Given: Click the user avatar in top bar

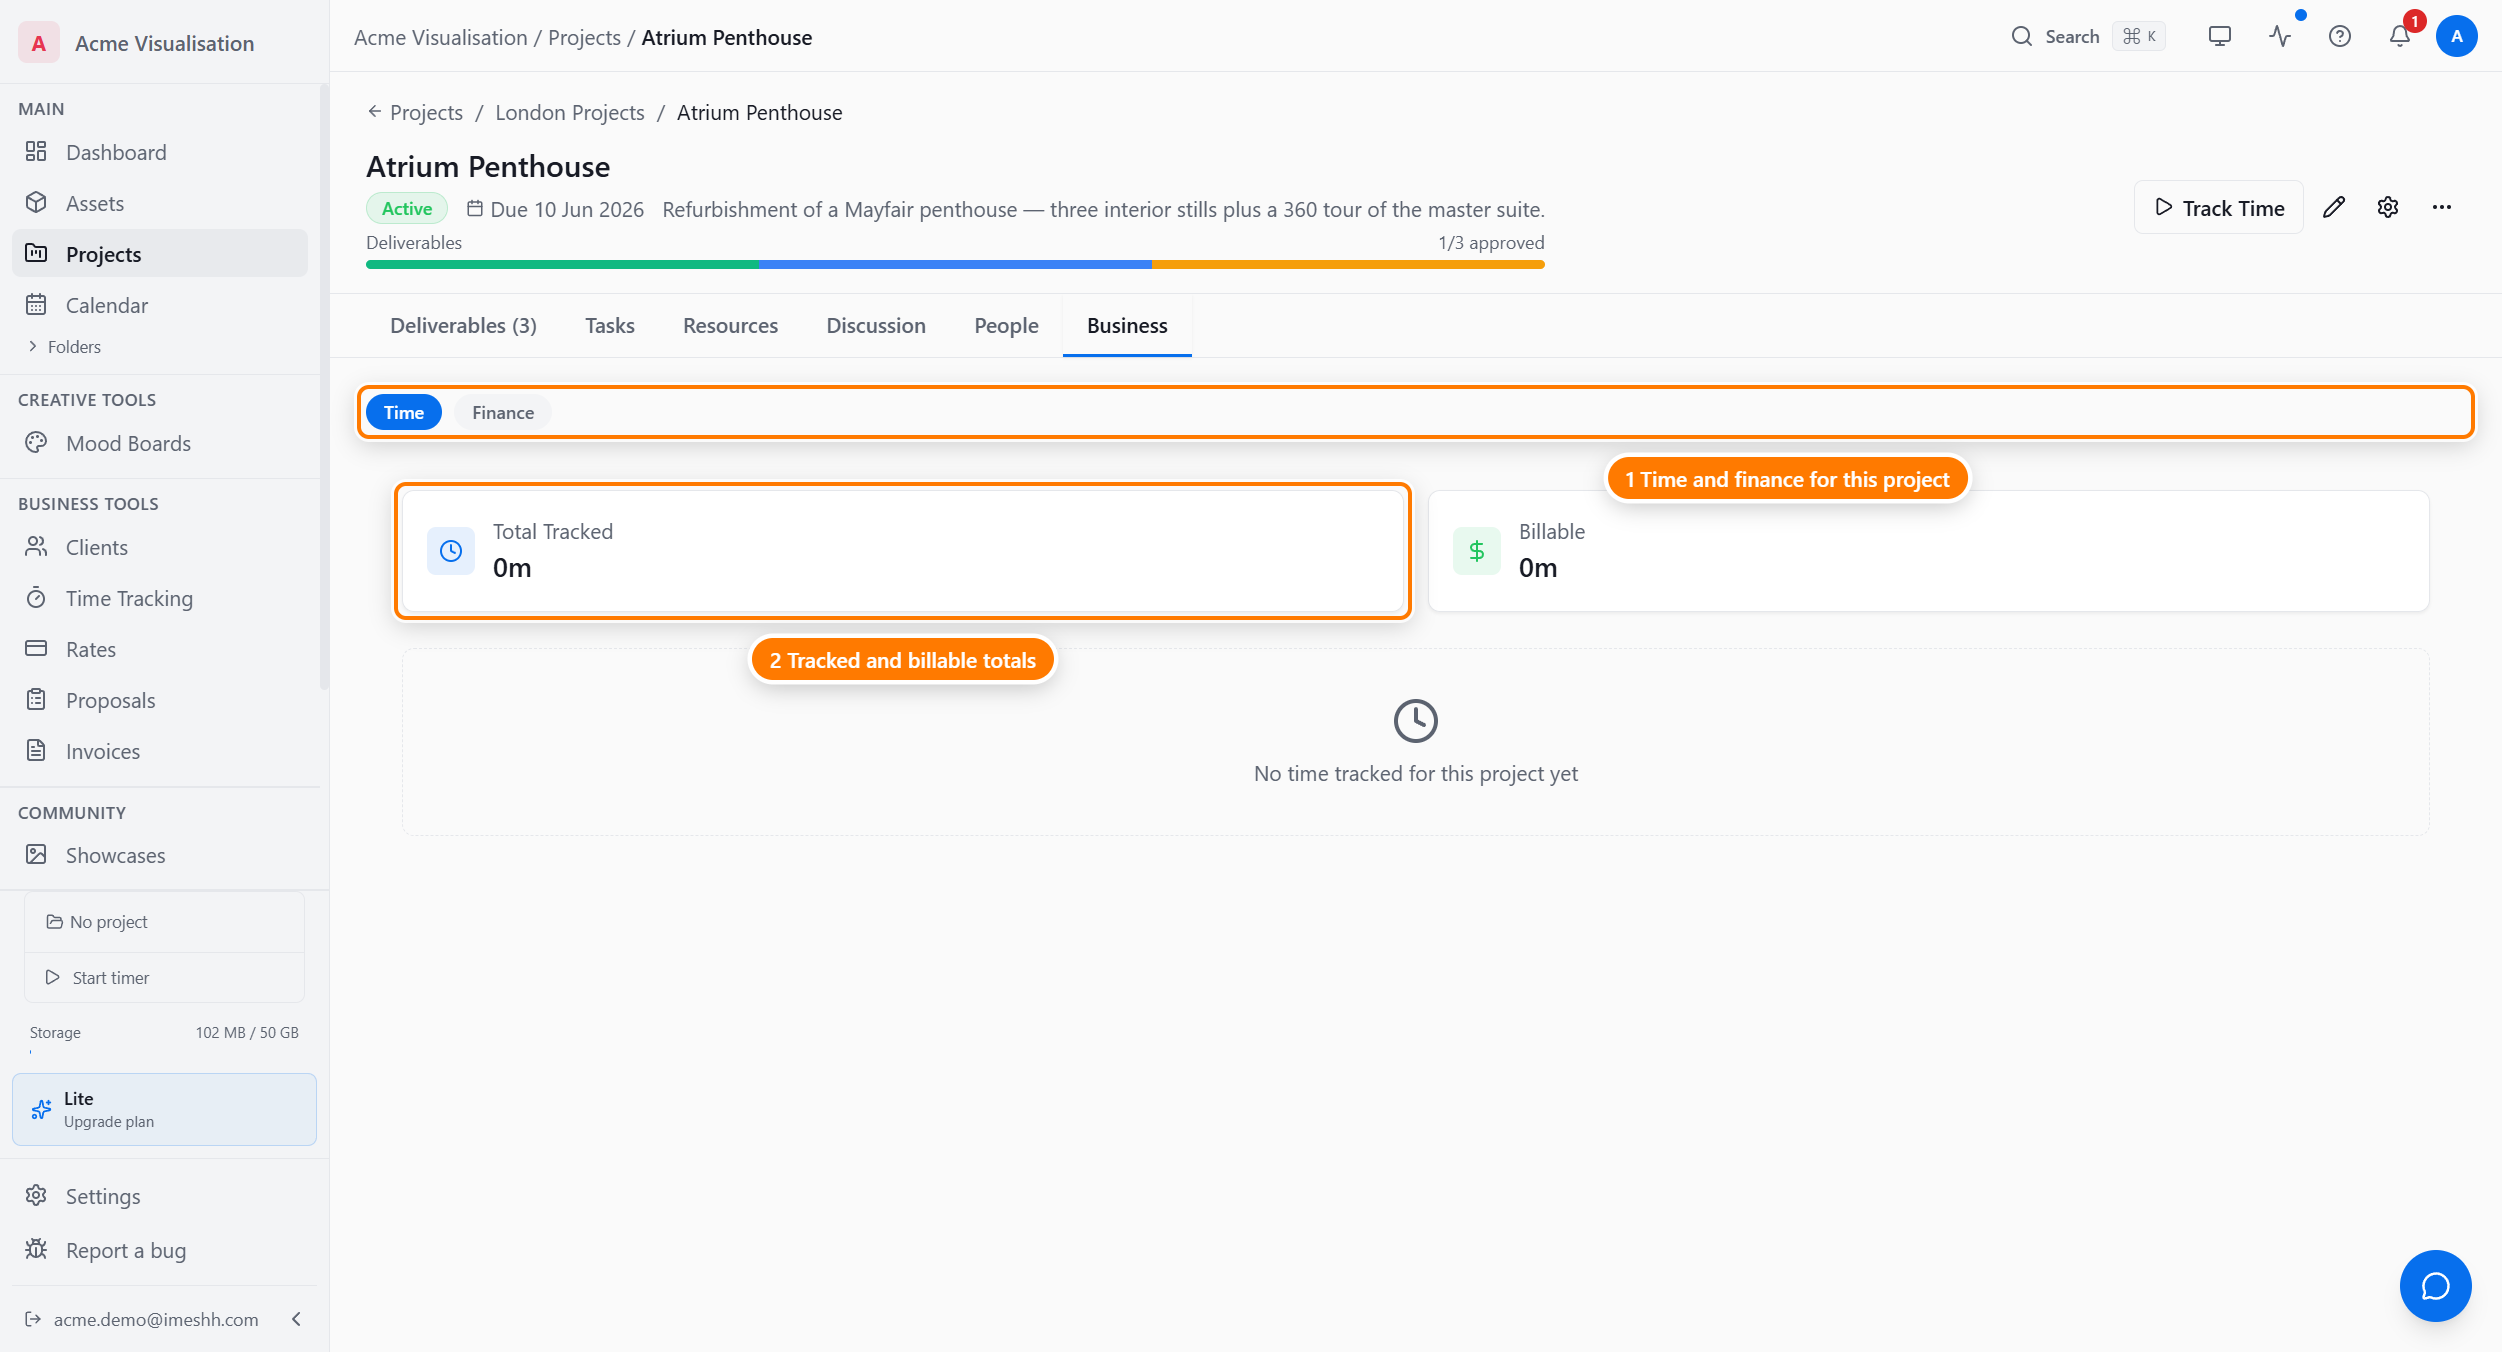Looking at the screenshot, I should (2456, 37).
